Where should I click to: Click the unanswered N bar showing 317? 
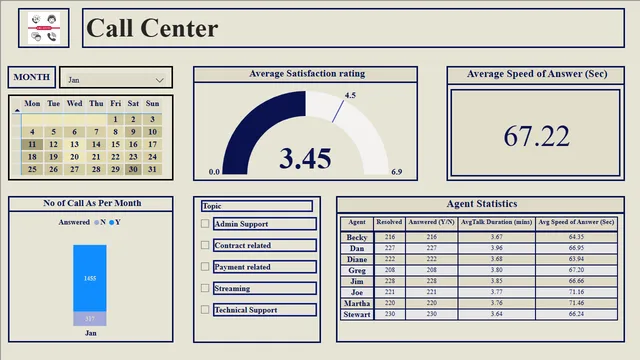click(90, 318)
